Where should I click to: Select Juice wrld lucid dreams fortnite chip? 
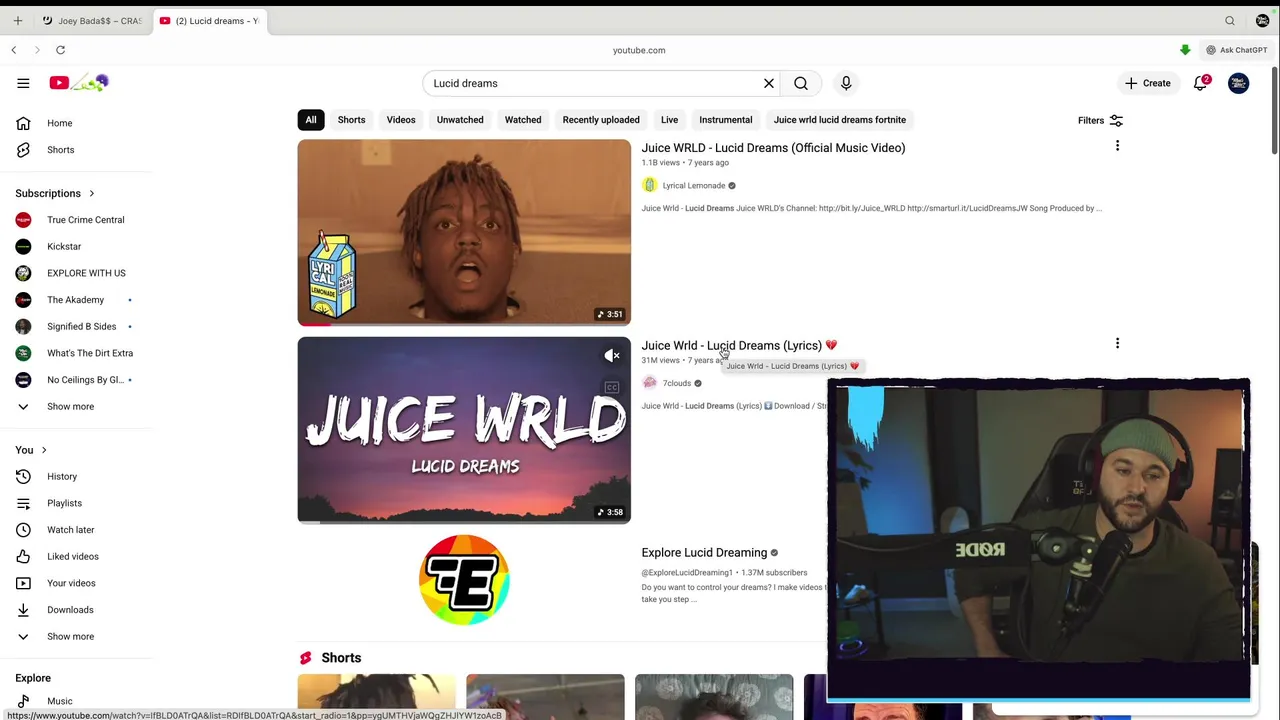coord(840,120)
